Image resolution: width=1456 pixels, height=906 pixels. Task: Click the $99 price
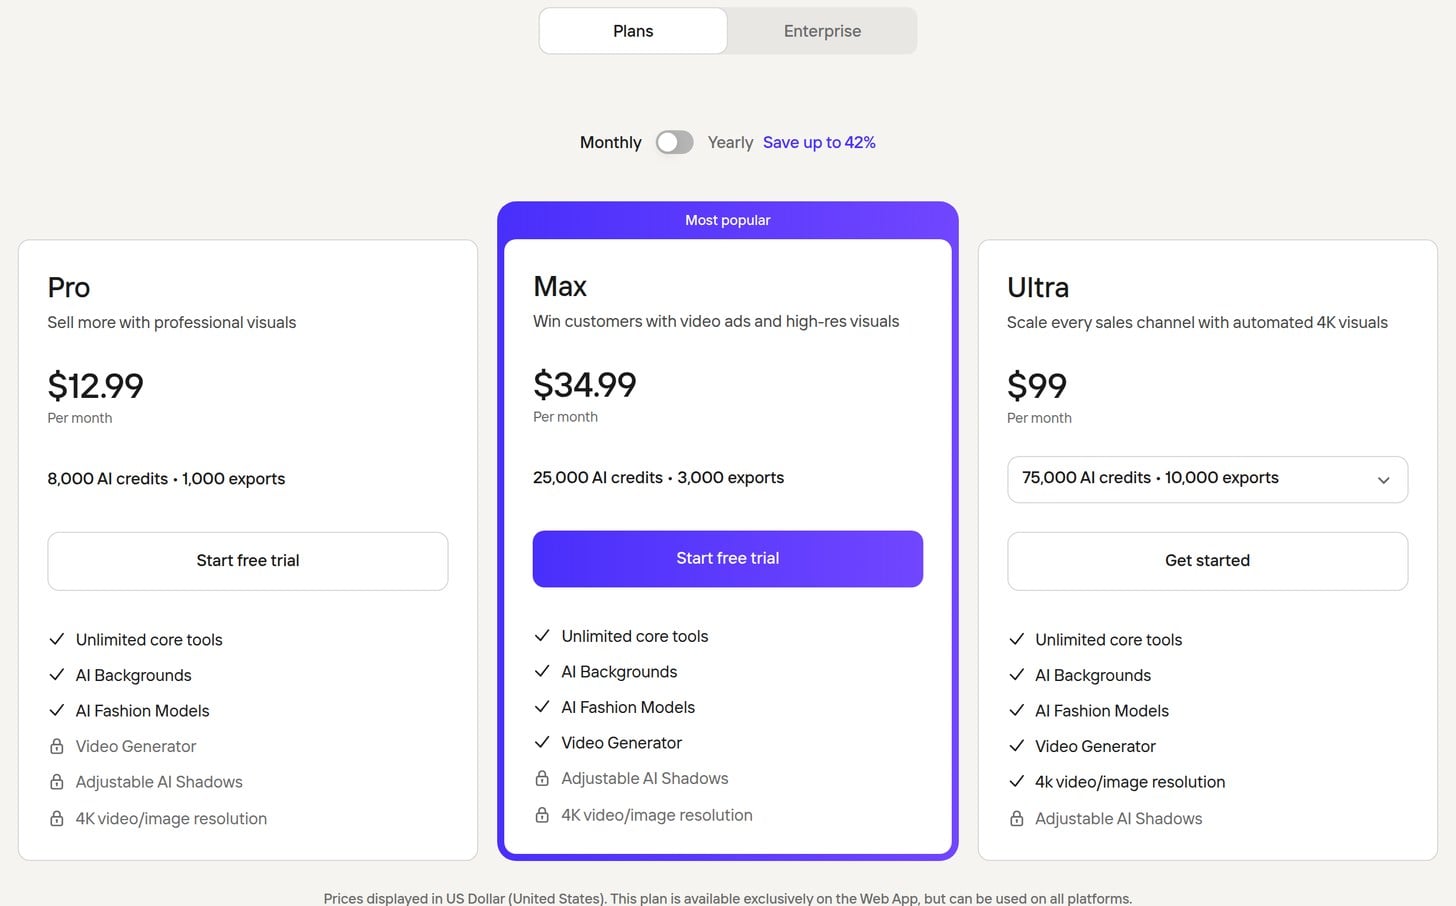point(1037,386)
